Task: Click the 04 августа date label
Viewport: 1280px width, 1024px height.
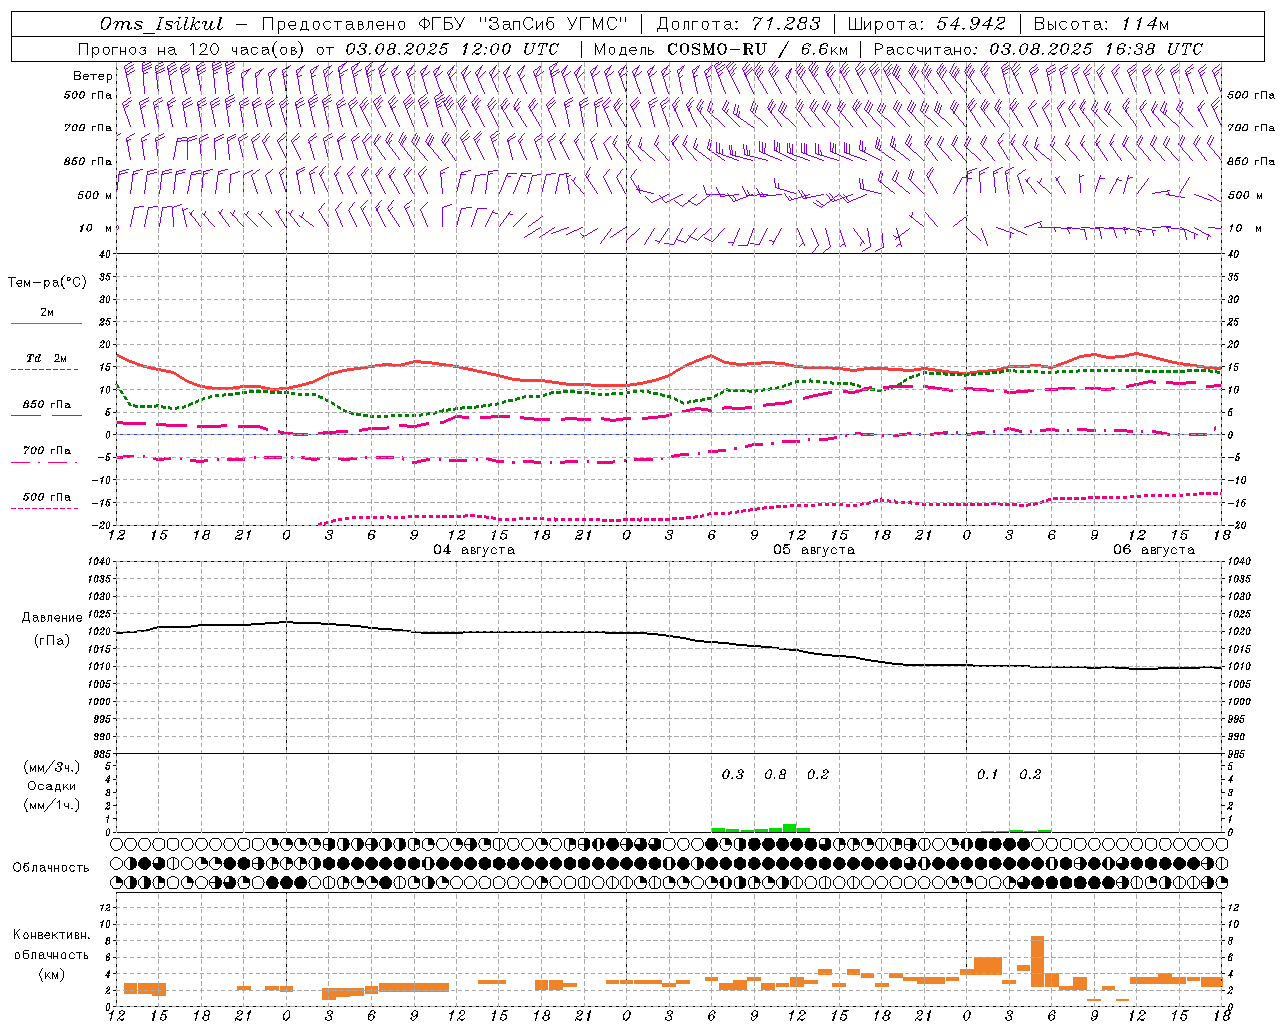Action: point(474,550)
